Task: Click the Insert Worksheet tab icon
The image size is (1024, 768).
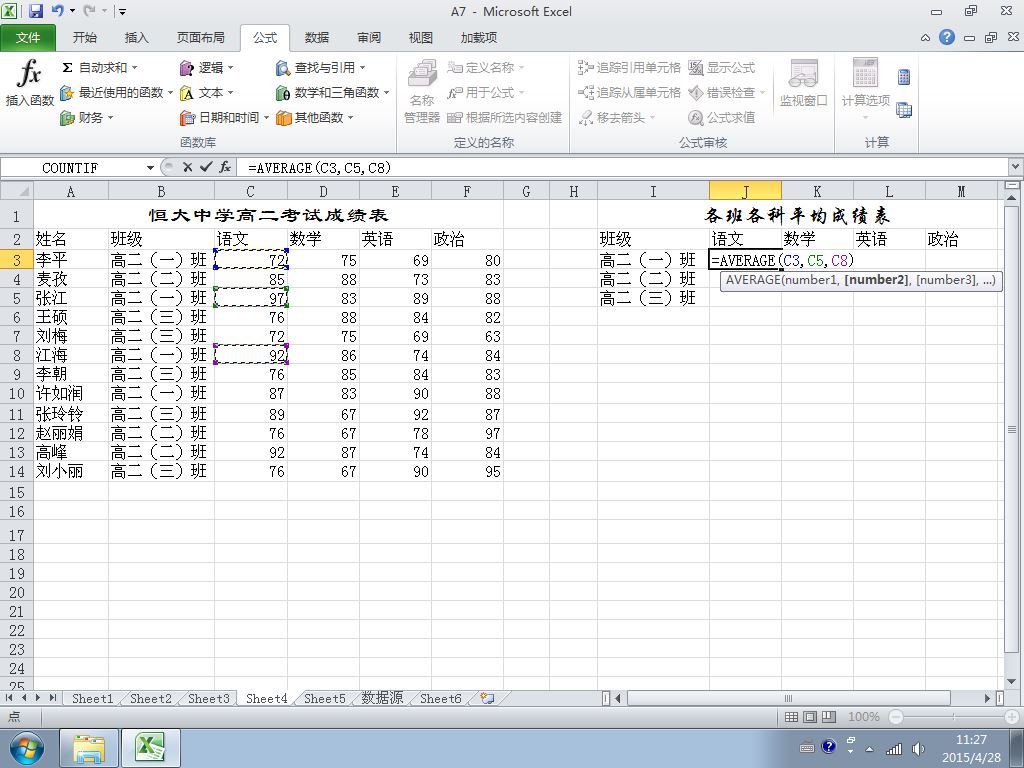Action: pos(487,698)
